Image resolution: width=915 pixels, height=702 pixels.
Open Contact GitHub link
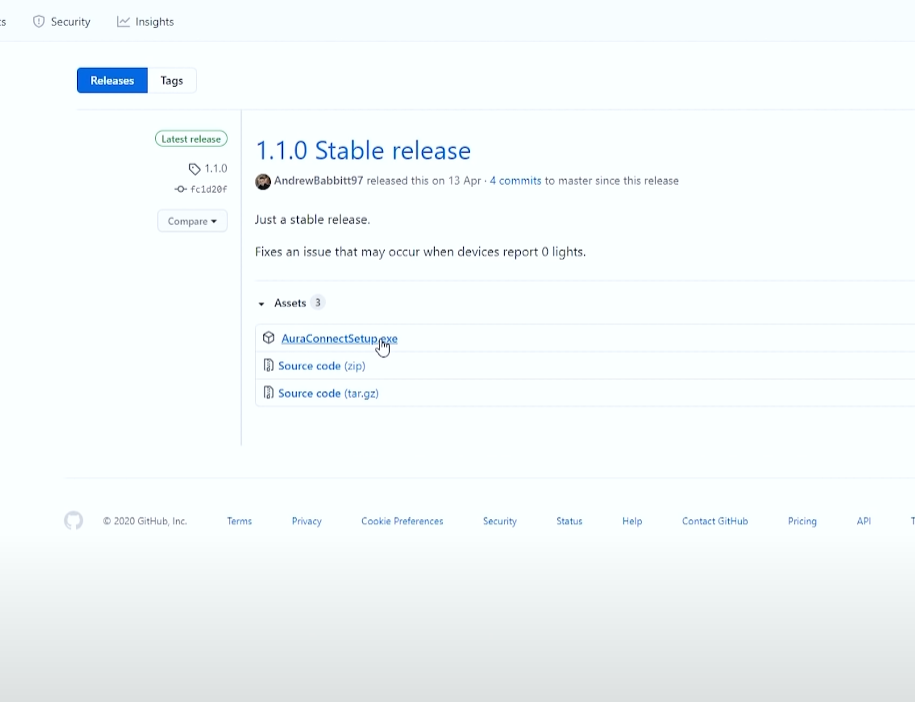point(715,521)
